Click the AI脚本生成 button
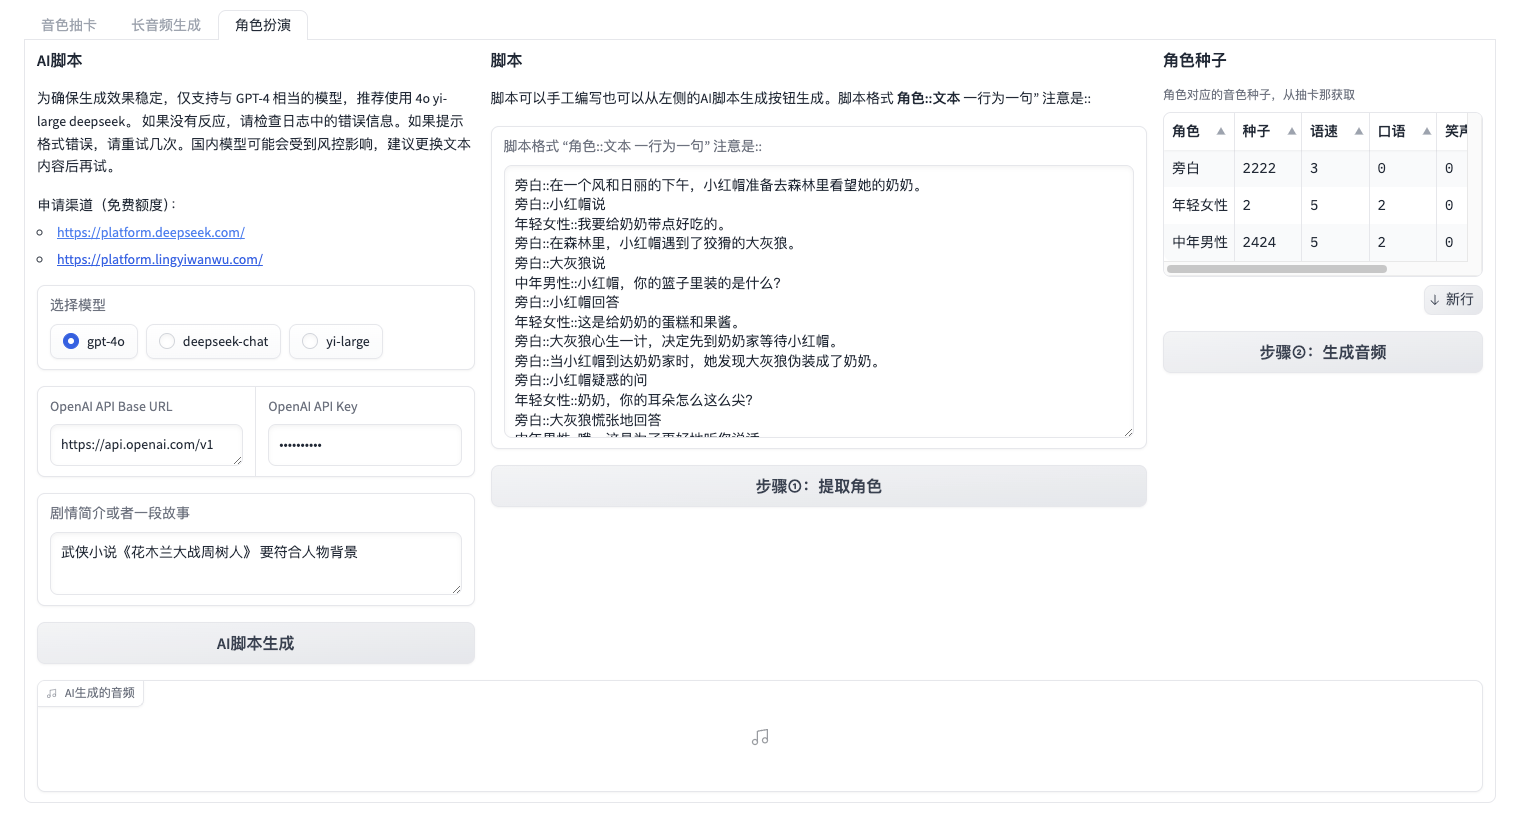 pos(256,643)
